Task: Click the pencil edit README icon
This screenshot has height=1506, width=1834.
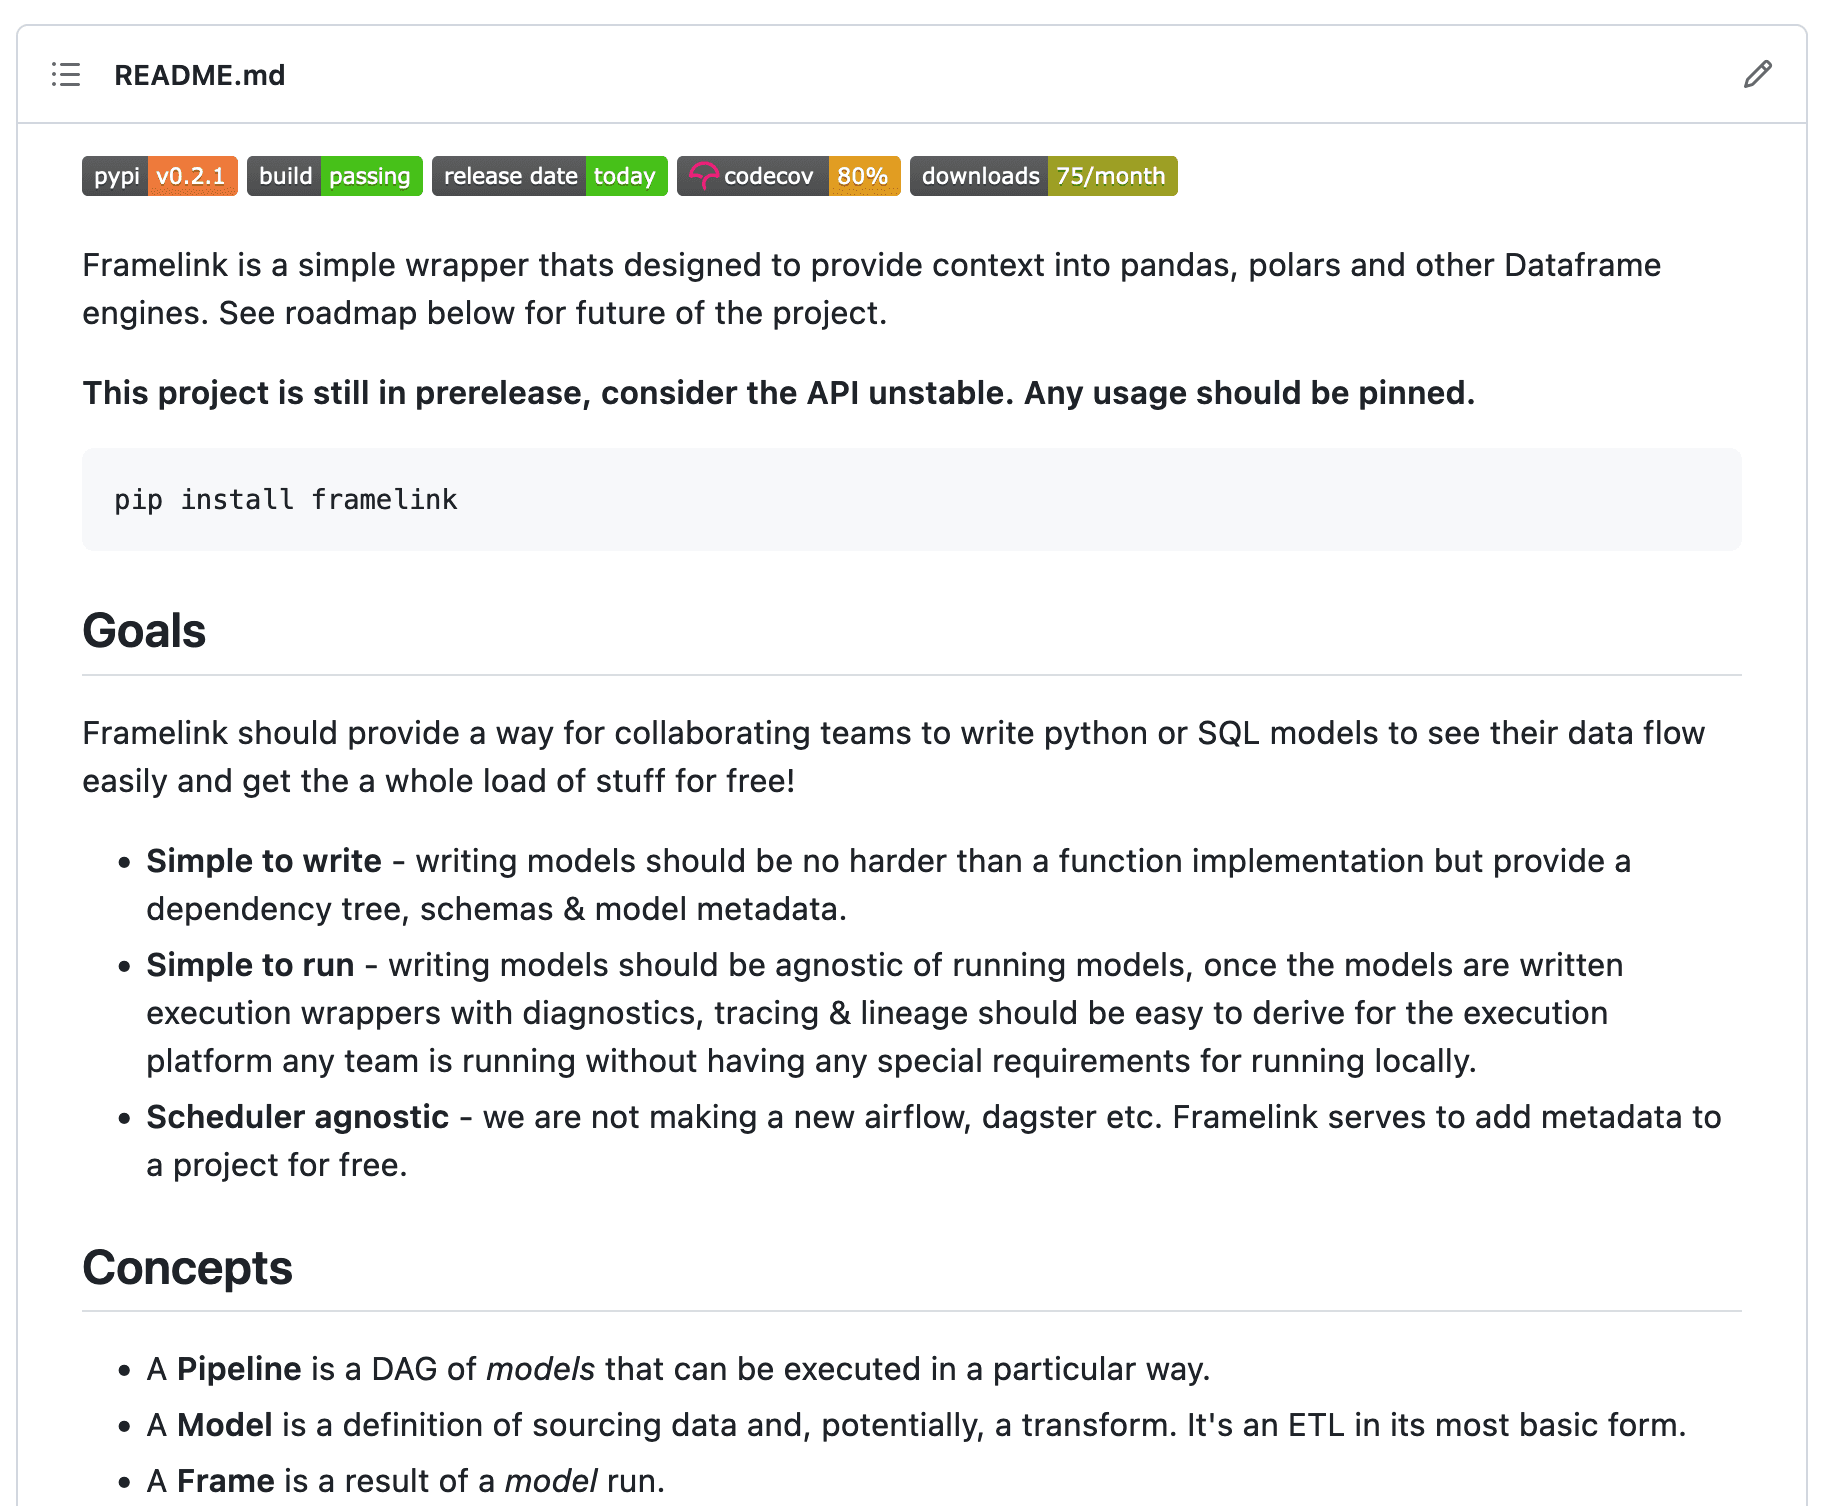Action: pos(1757,75)
